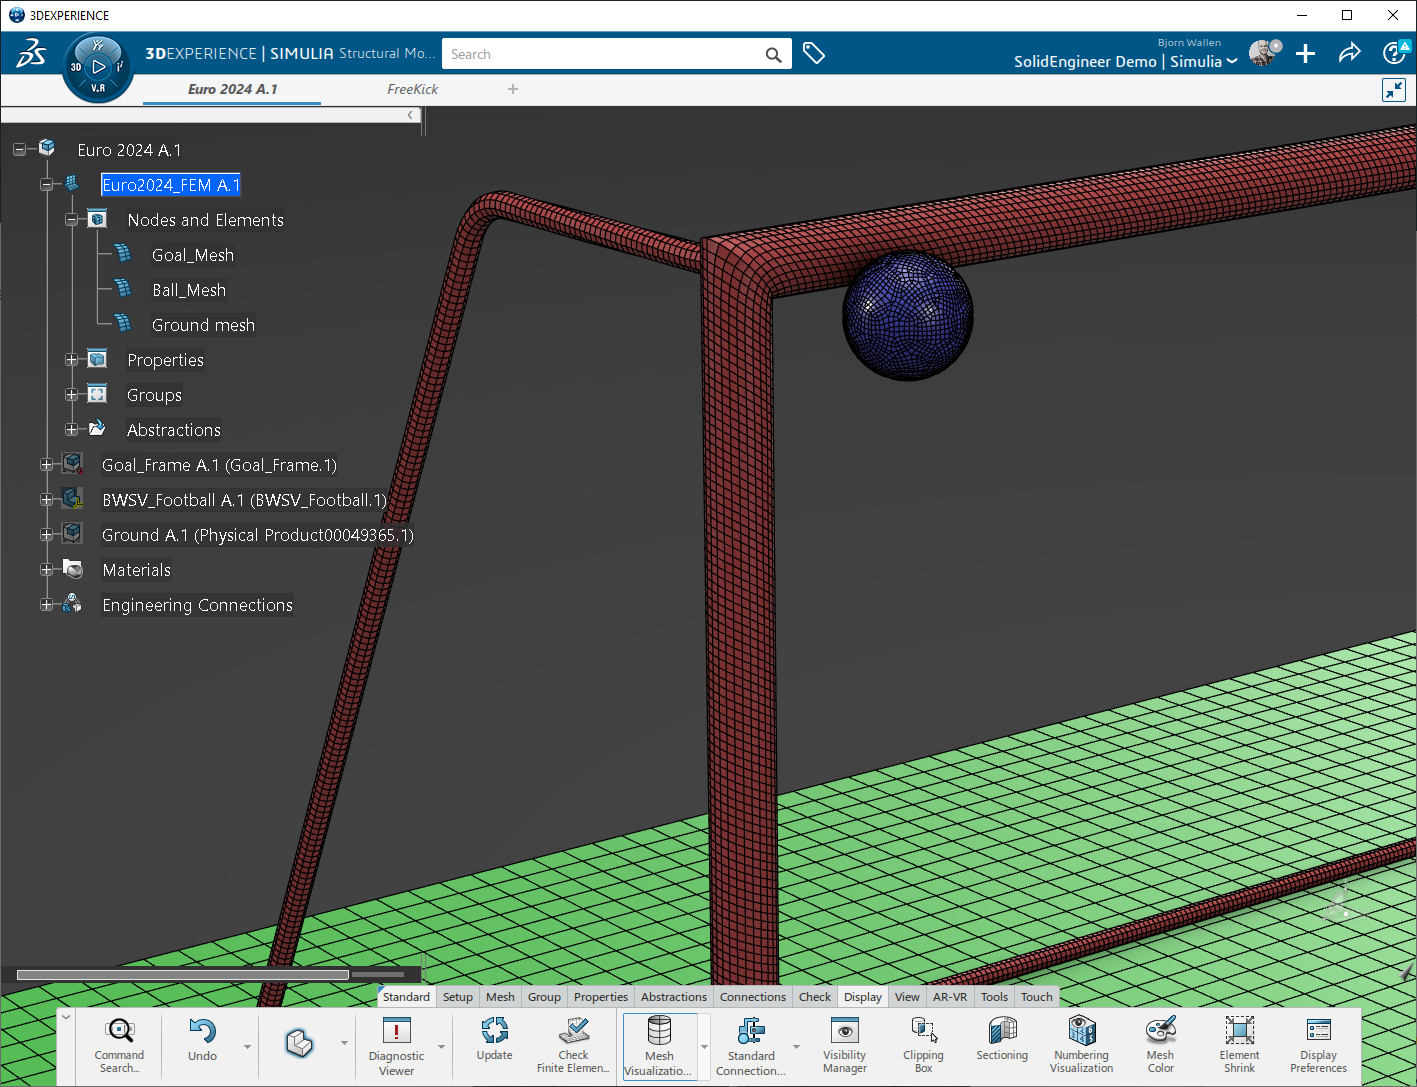Expand the Materials tree node
The height and width of the screenshot is (1087, 1417).
tap(46, 570)
